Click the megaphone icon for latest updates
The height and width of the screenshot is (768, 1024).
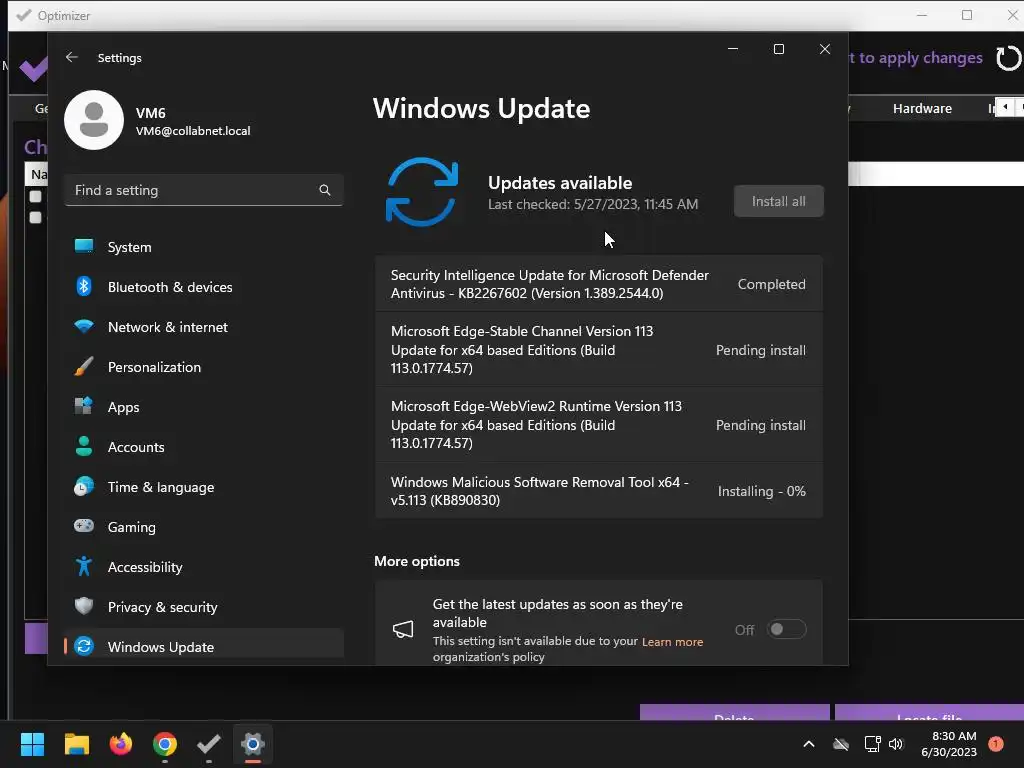coord(403,630)
